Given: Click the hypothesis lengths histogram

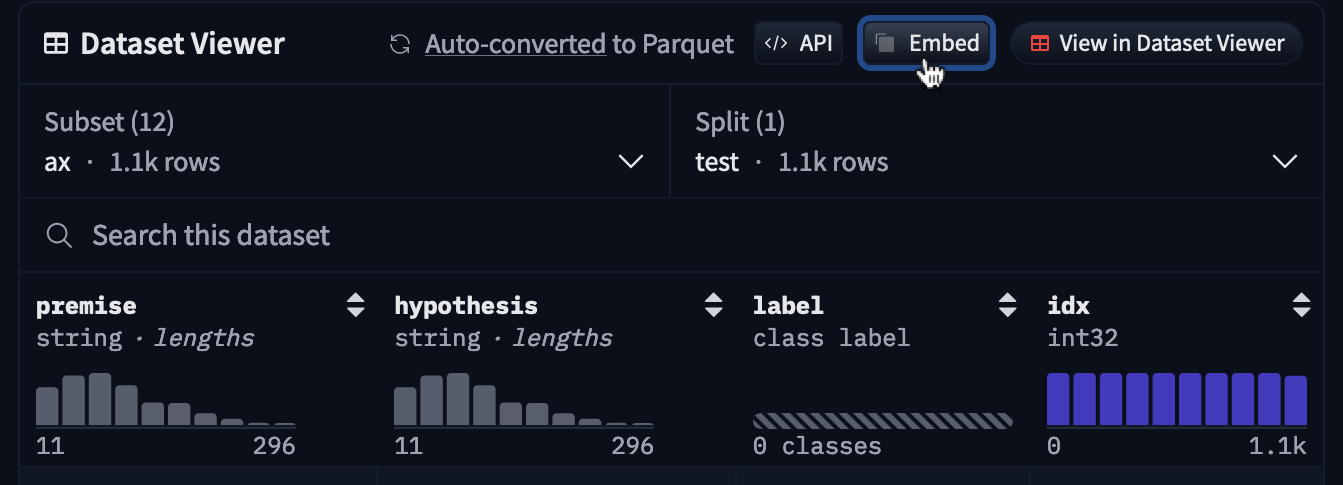Looking at the screenshot, I should [523, 401].
